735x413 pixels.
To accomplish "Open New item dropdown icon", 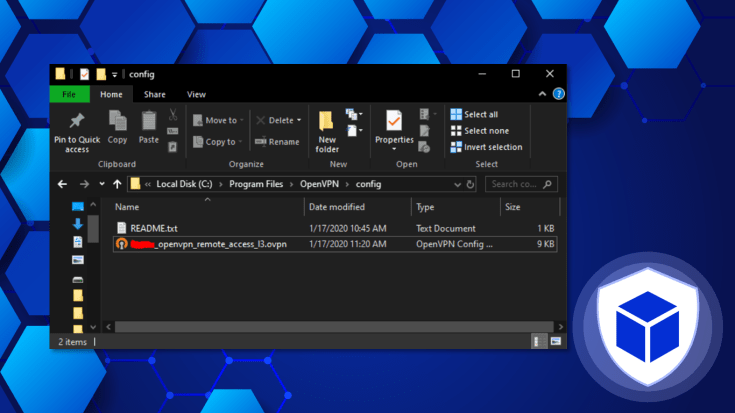I will tap(354, 114).
